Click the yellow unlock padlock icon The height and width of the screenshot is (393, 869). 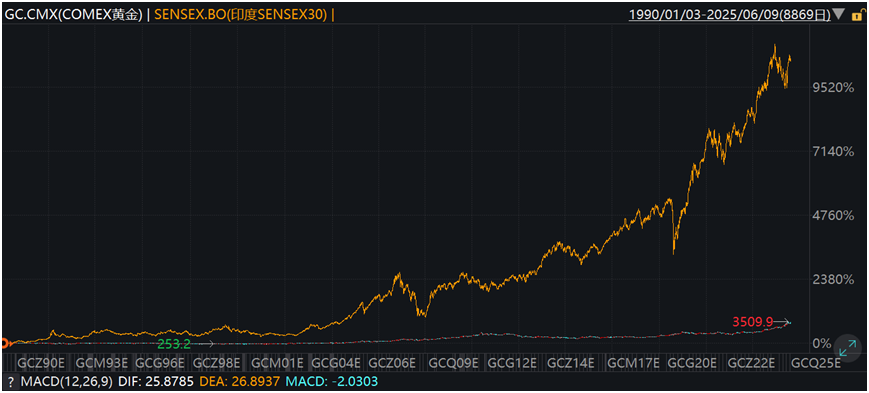[858, 14]
